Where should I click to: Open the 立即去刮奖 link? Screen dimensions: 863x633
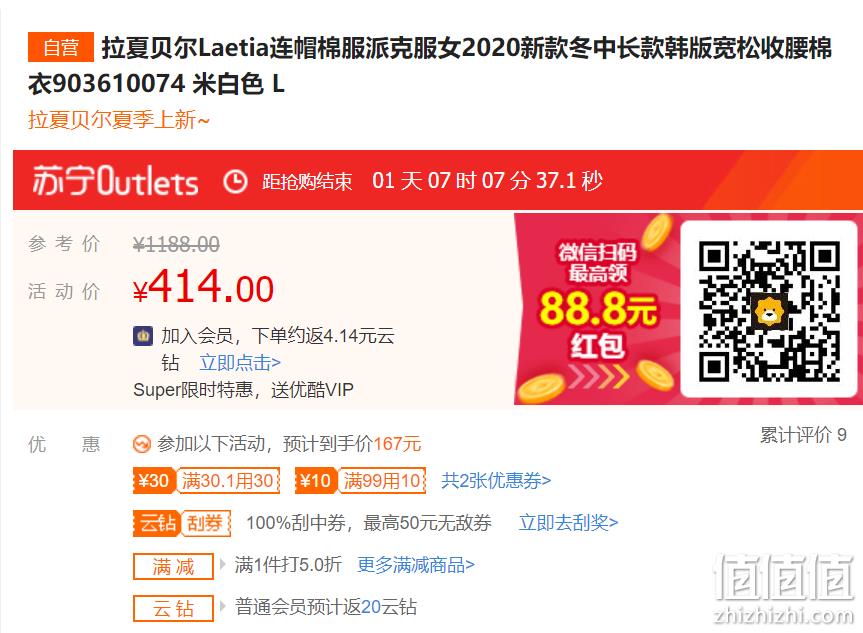[569, 522]
